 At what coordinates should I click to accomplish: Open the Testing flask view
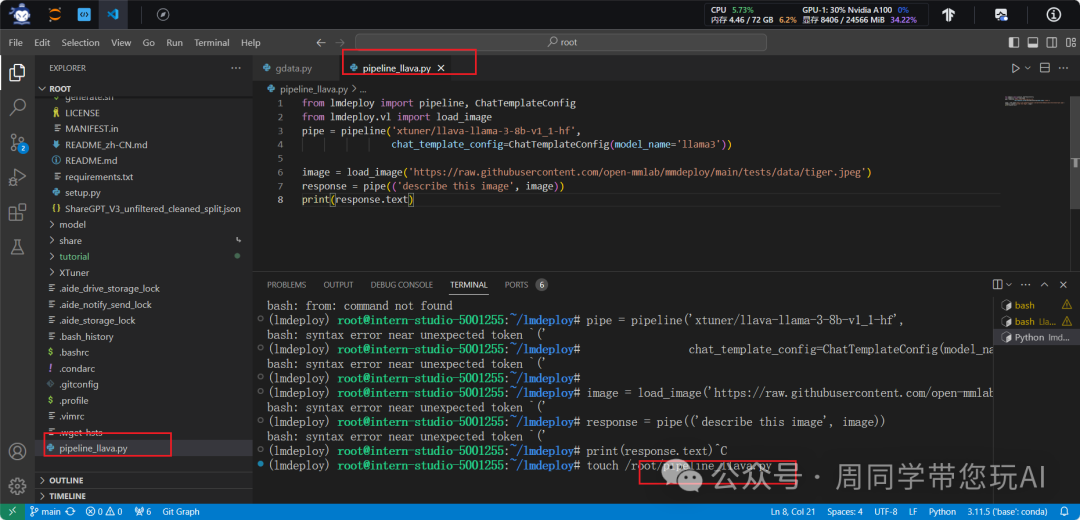point(17,246)
